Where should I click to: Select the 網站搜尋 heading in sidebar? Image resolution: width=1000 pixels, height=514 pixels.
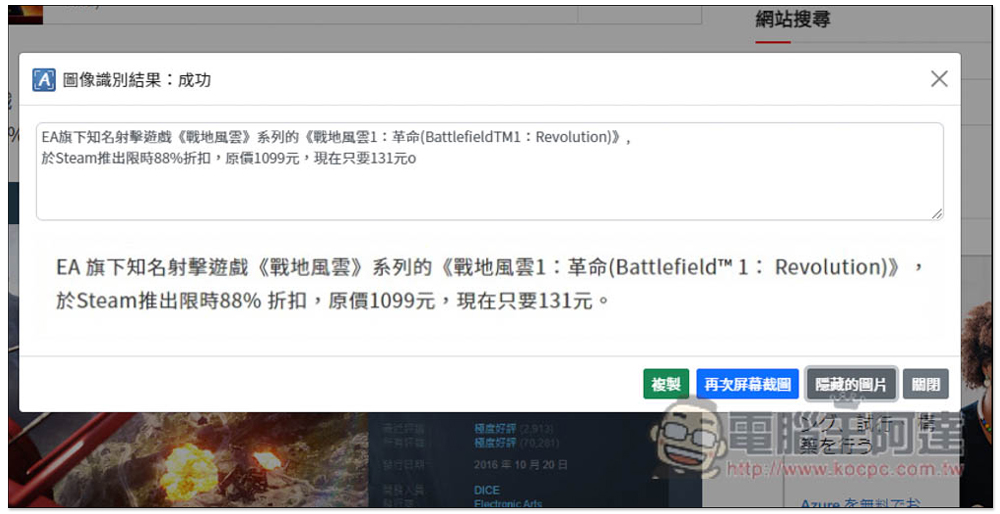(x=792, y=19)
